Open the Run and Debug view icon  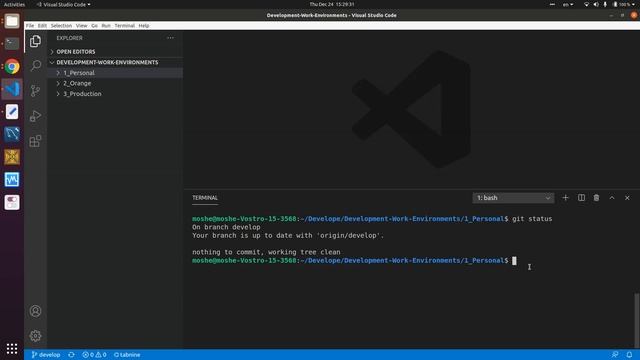click(x=36, y=116)
